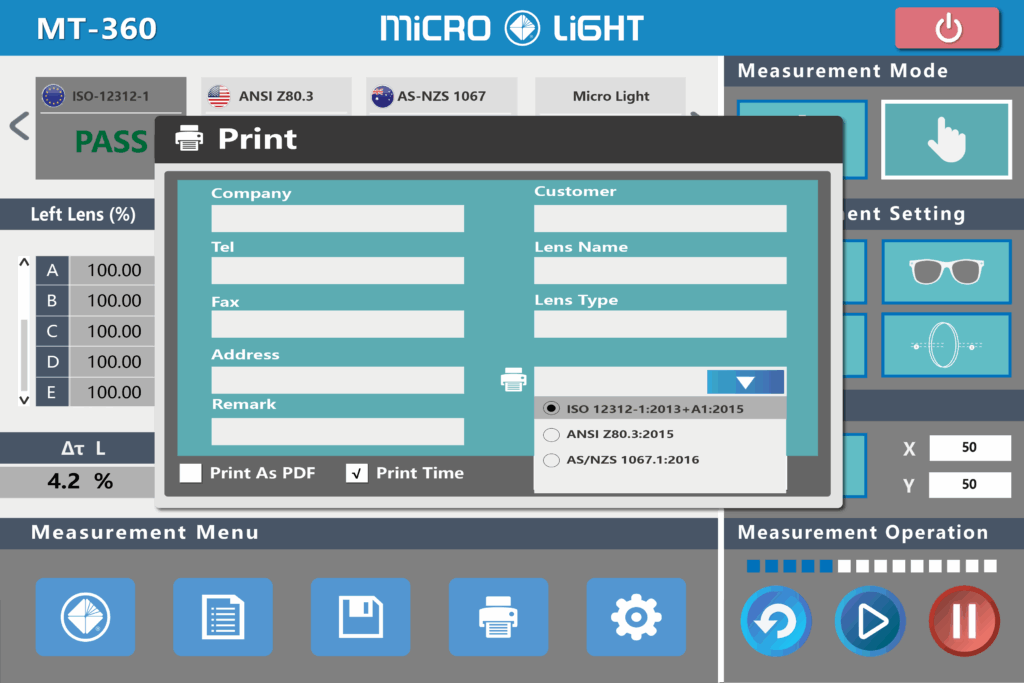
Task: Go to previous standard with left chevron
Action: [x=18, y=127]
